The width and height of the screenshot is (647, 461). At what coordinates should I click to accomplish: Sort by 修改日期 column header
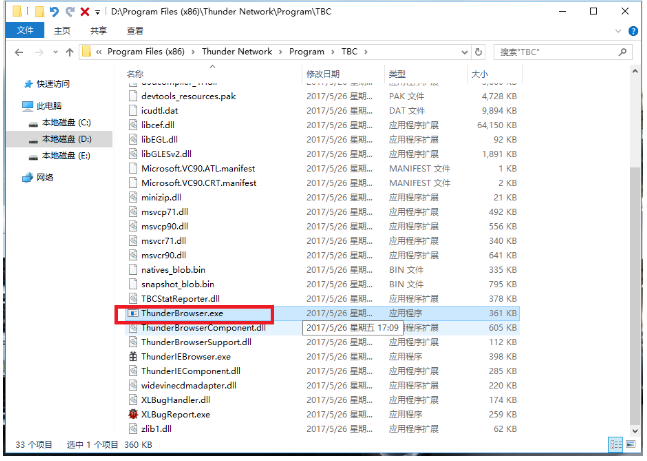[323, 74]
